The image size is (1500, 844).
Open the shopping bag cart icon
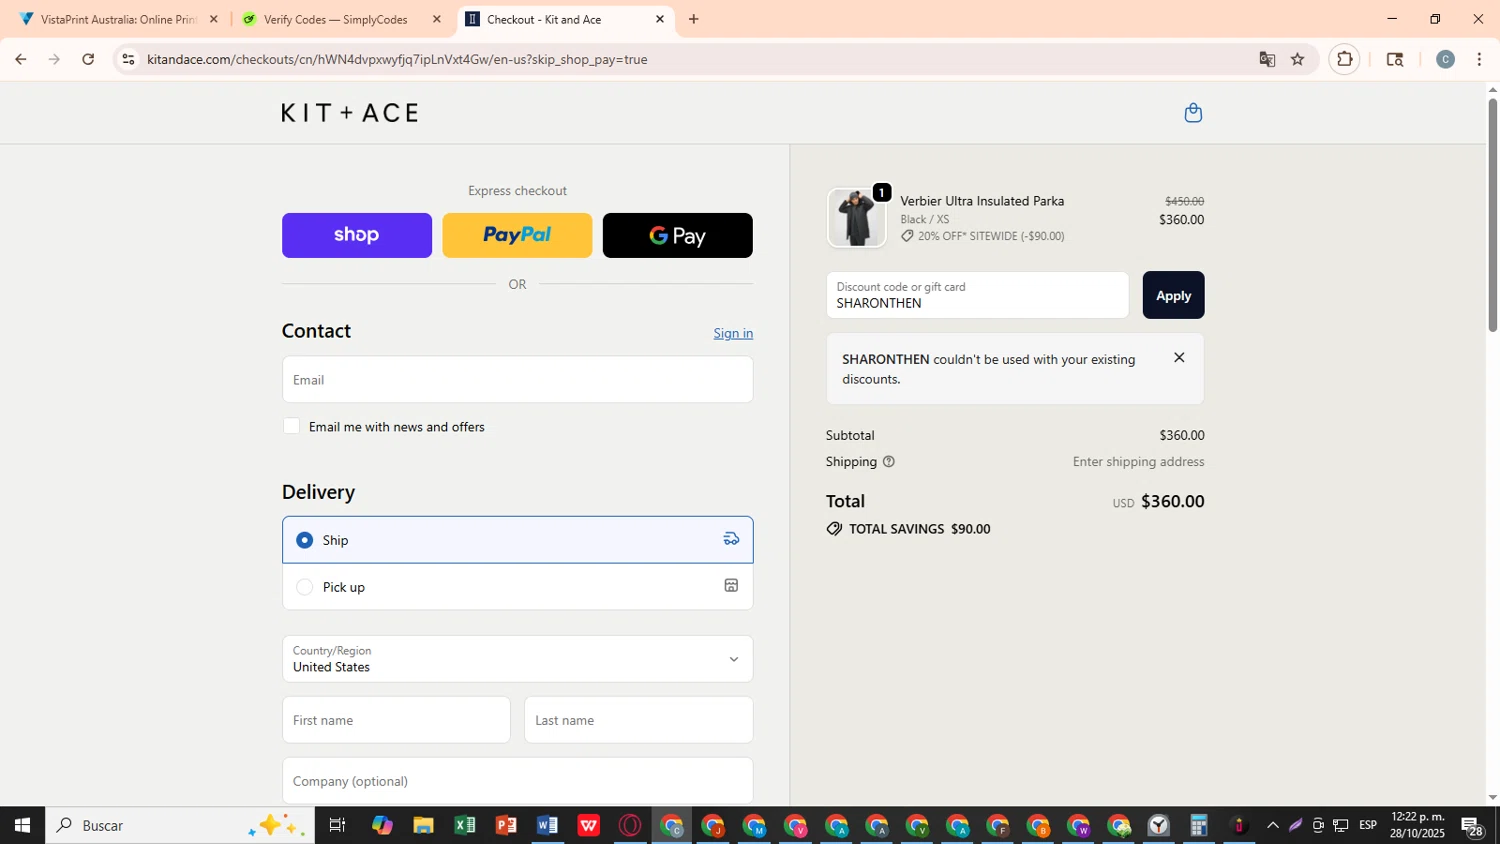click(1192, 113)
